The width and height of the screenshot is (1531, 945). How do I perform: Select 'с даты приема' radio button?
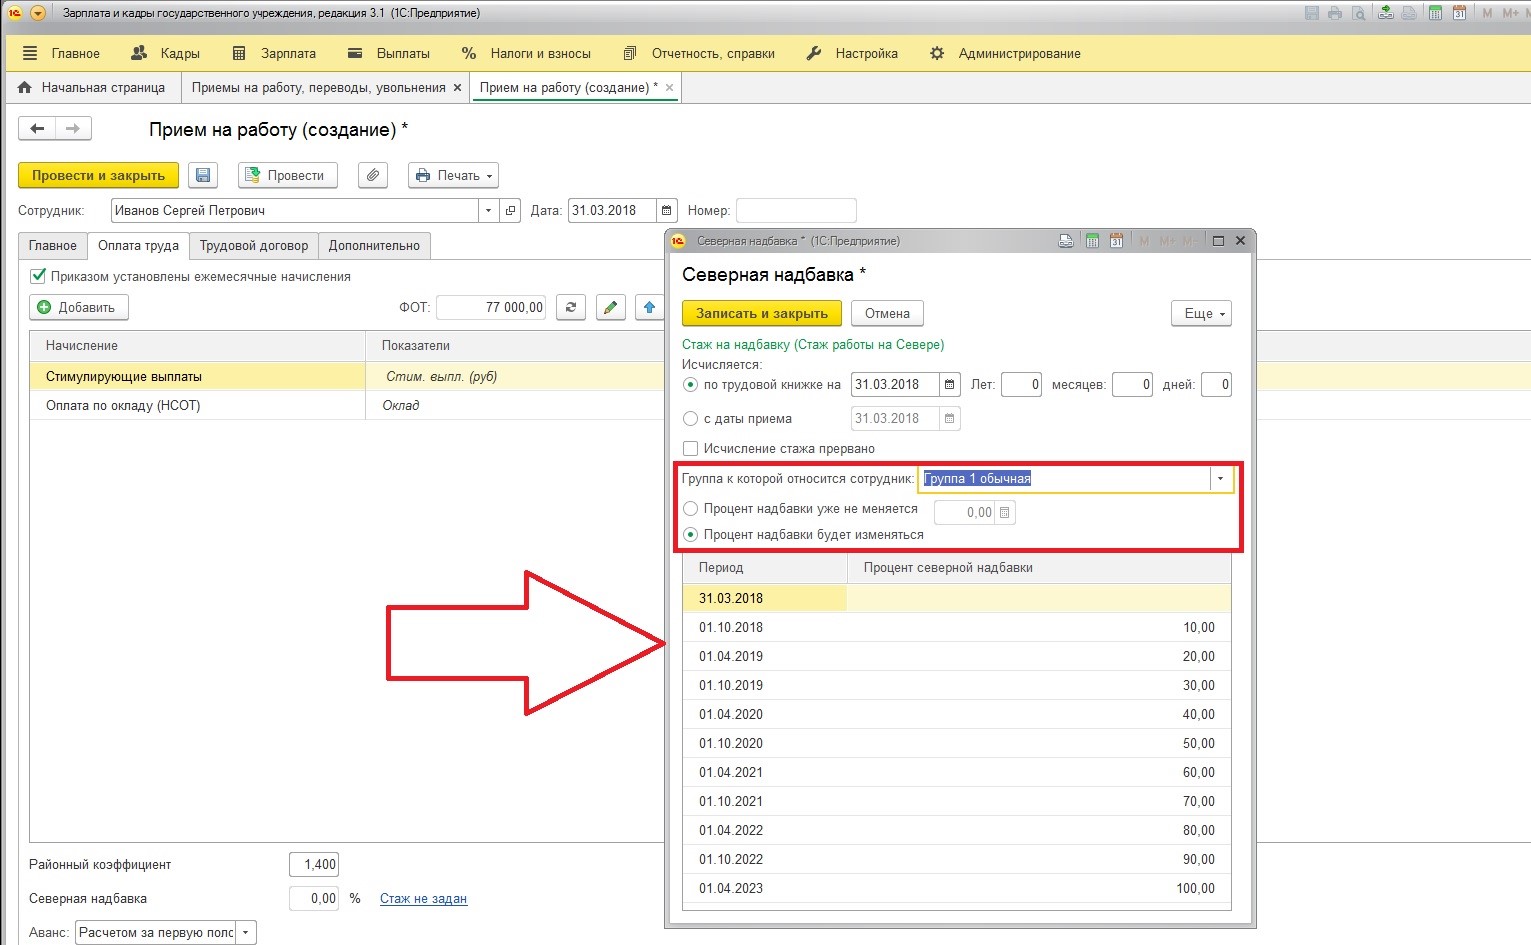(690, 418)
